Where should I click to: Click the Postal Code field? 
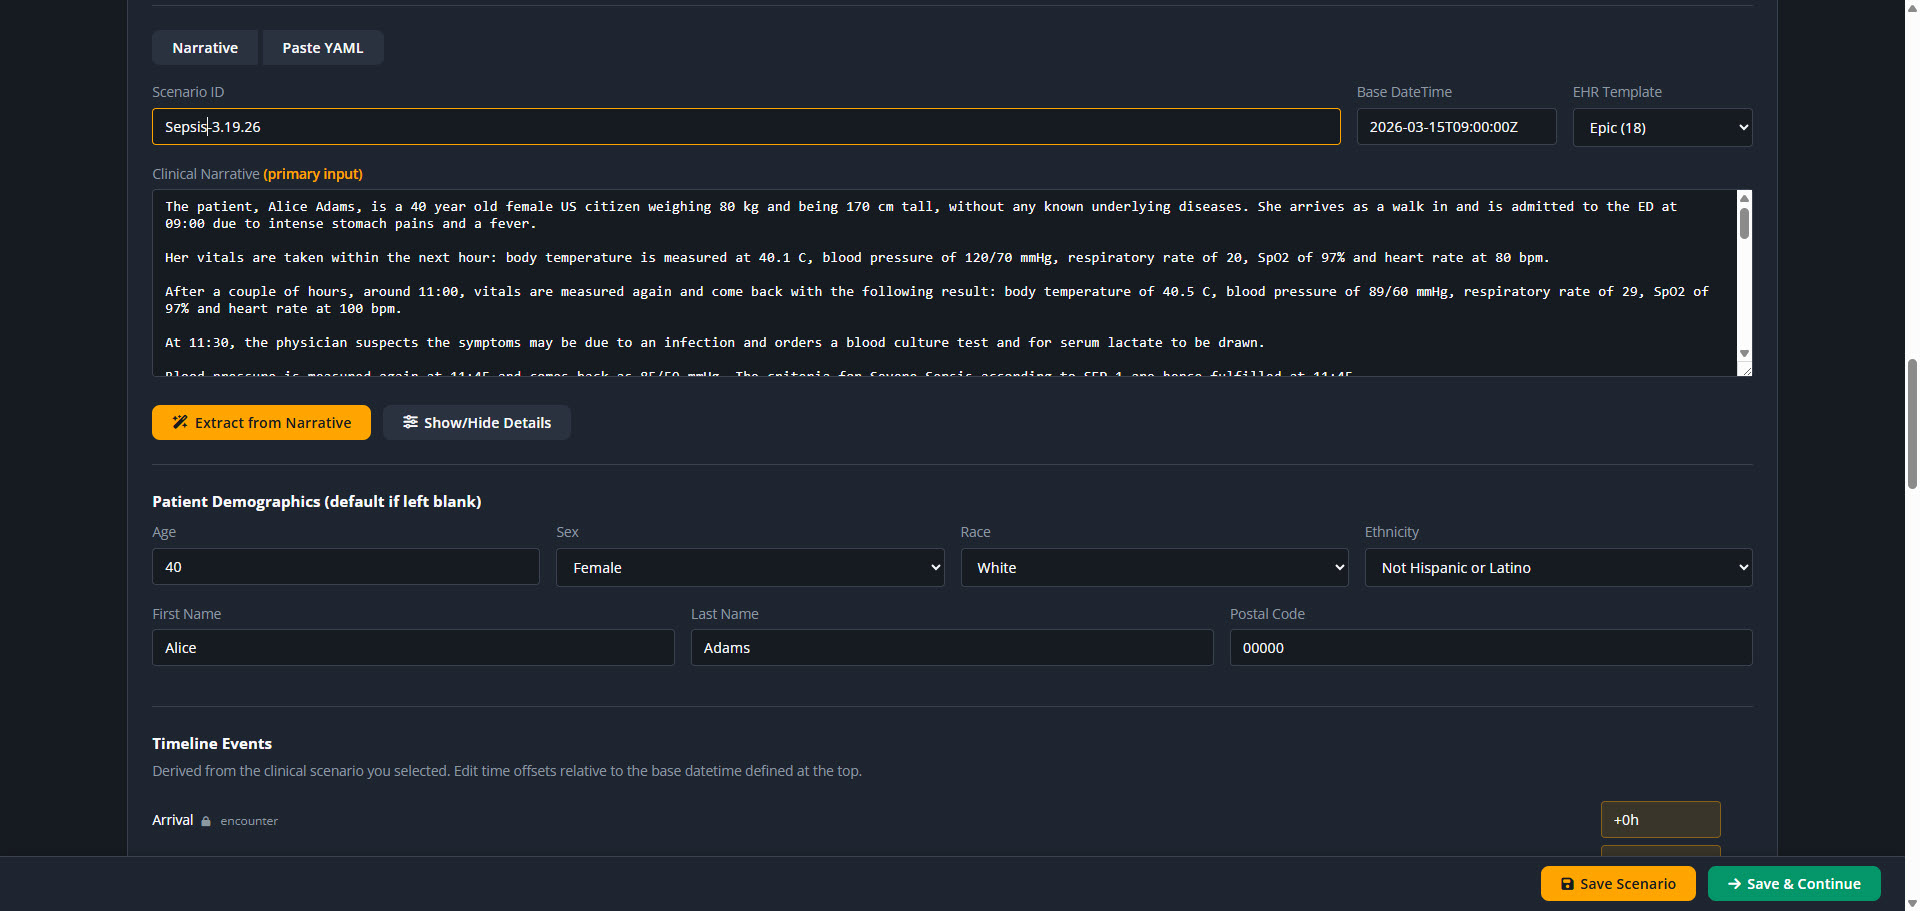tap(1491, 648)
